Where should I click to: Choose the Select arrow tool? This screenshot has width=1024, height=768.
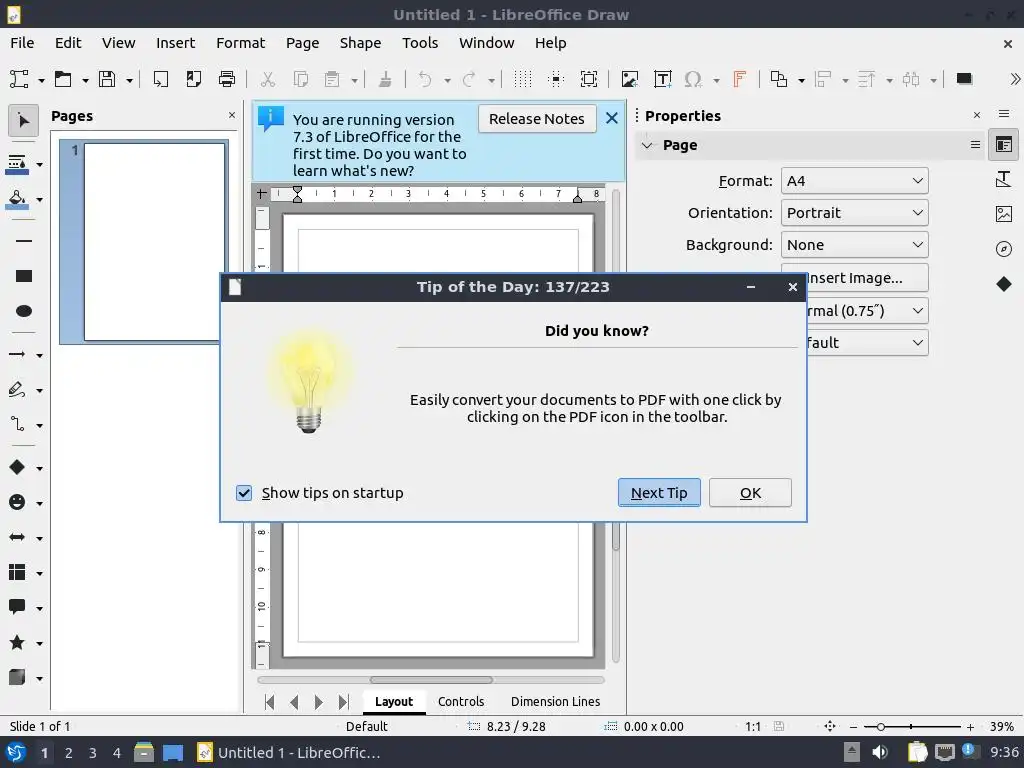pos(24,121)
